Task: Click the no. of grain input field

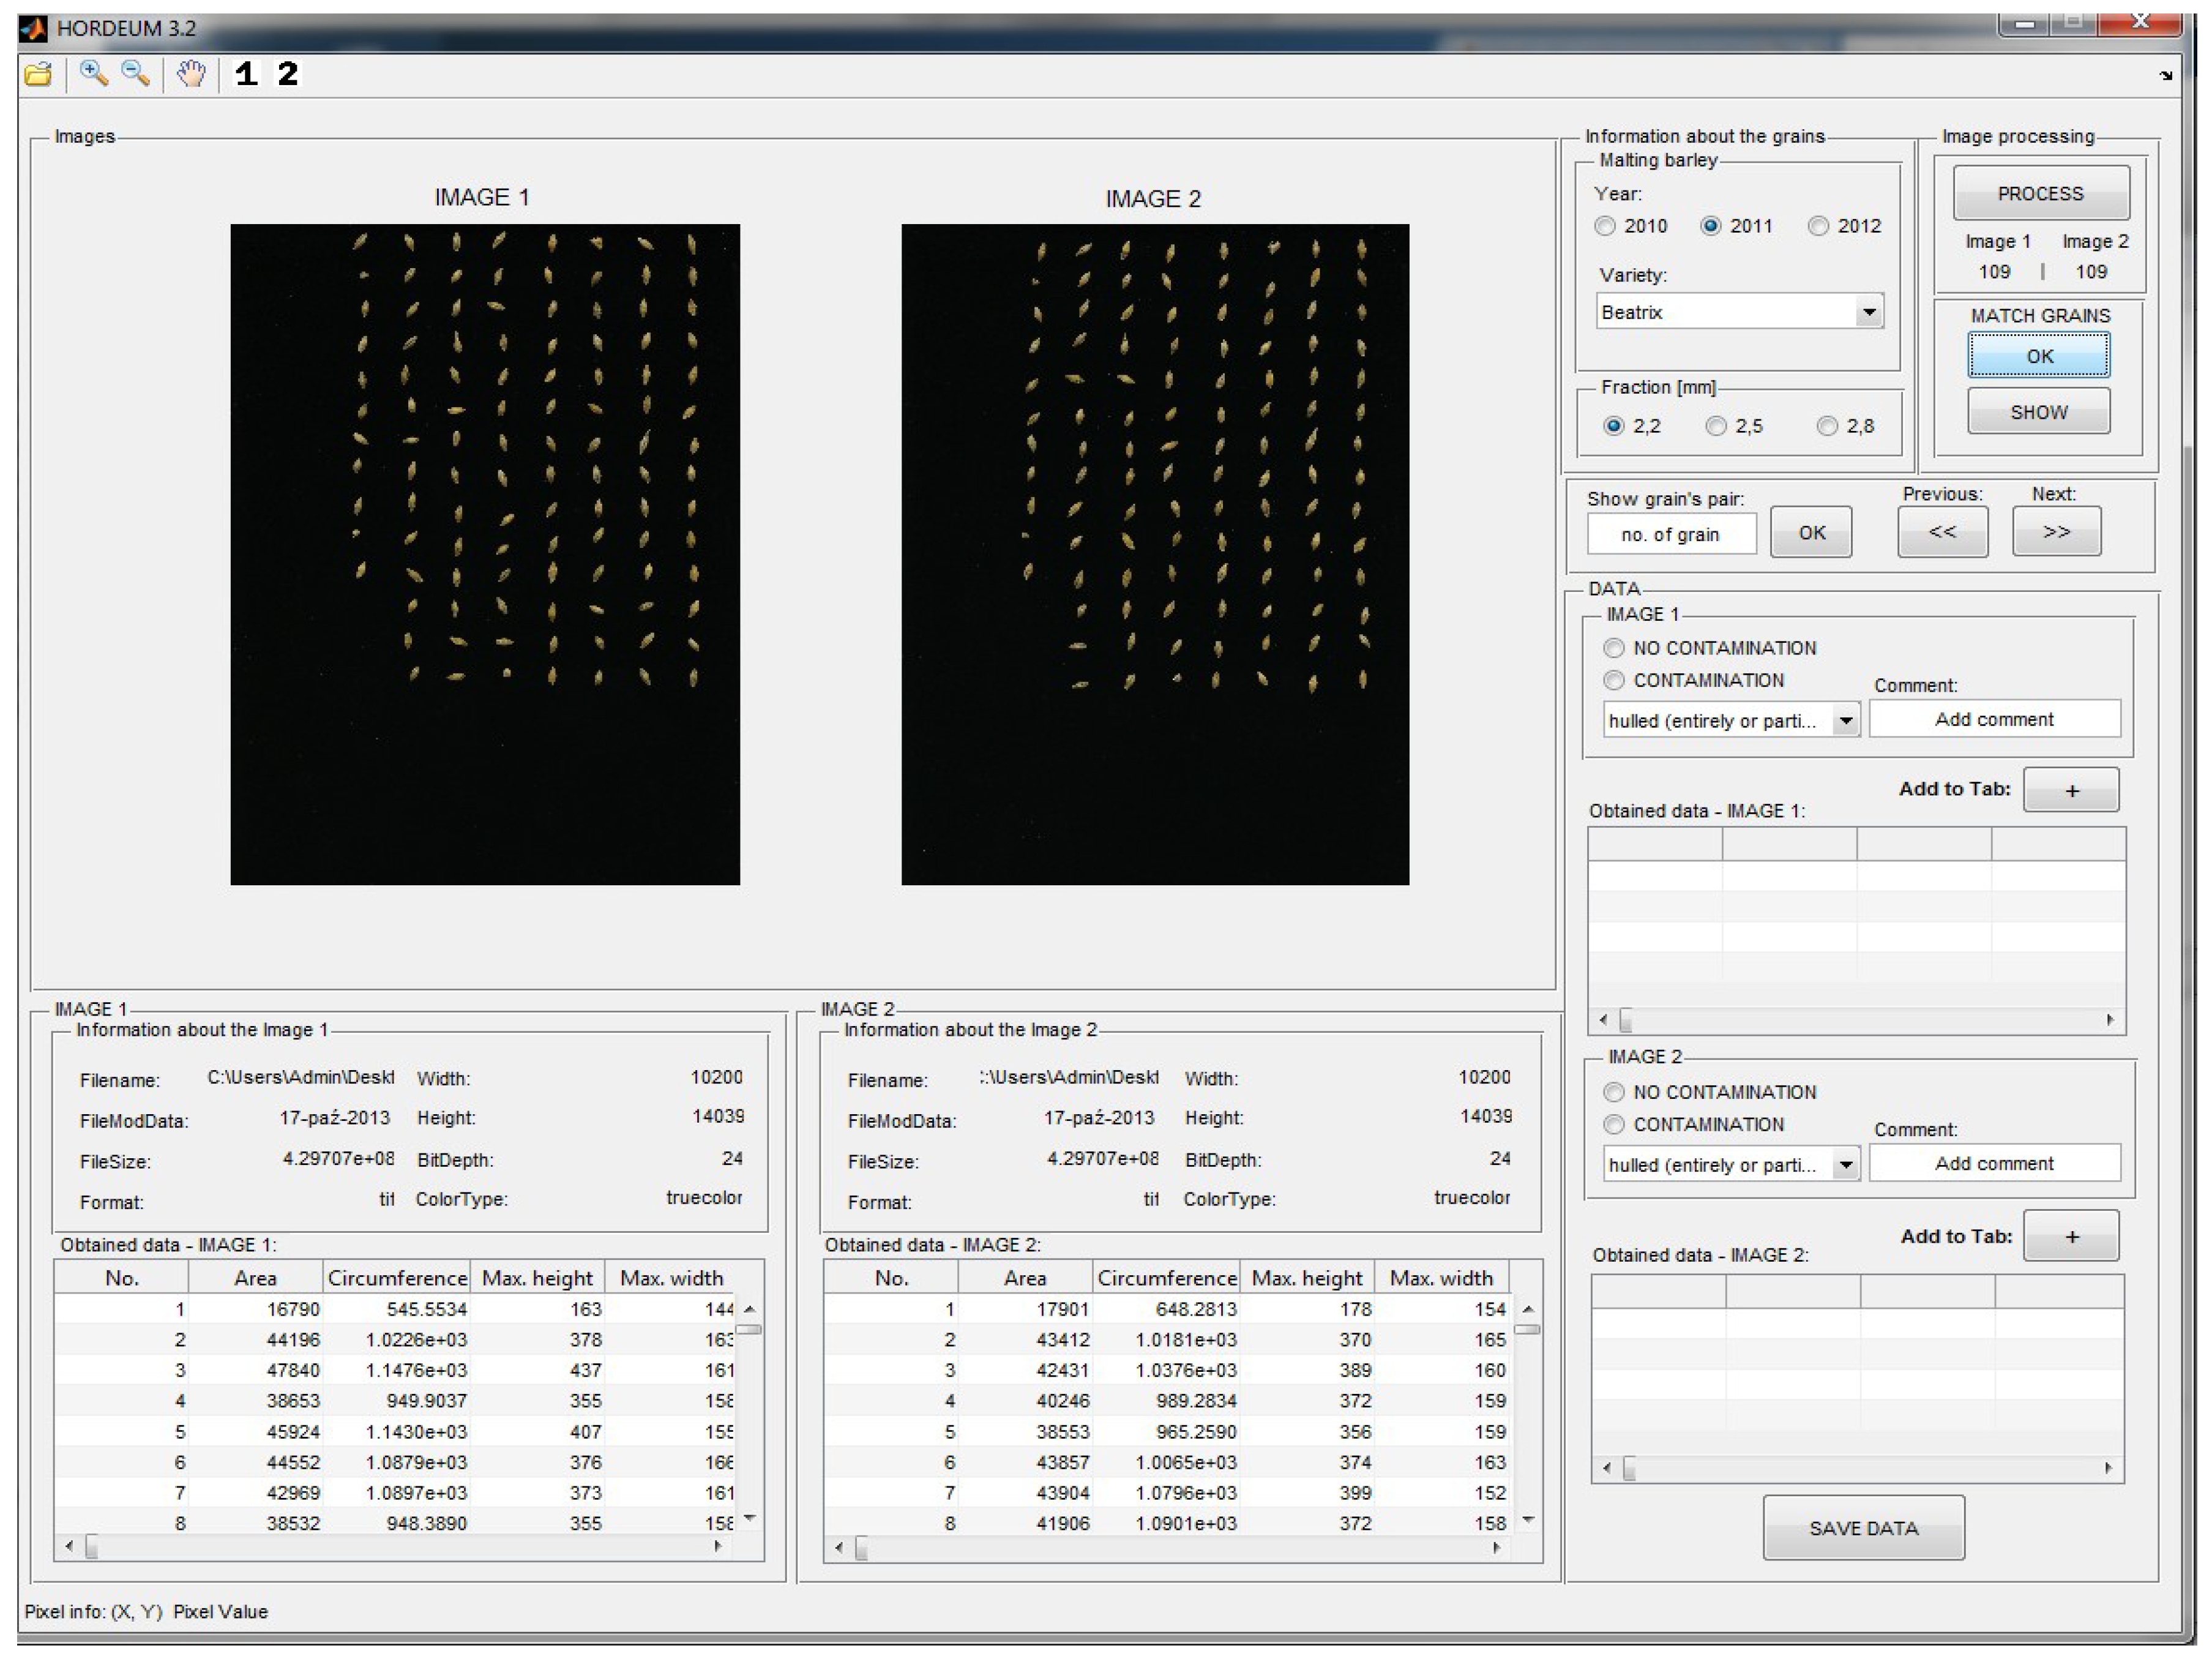Action: [x=1670, y=534]
